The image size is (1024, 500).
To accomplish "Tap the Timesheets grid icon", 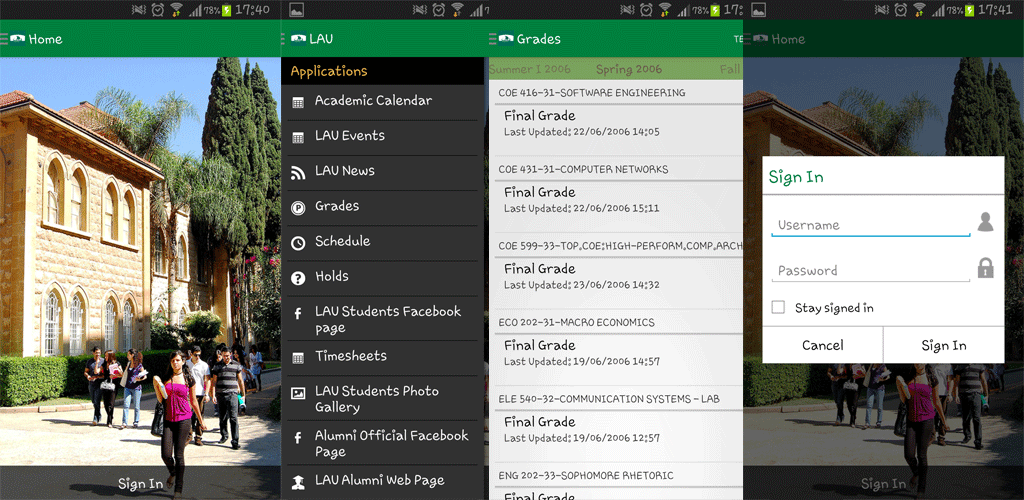I will pyautogui.click(x=298, y=358).
